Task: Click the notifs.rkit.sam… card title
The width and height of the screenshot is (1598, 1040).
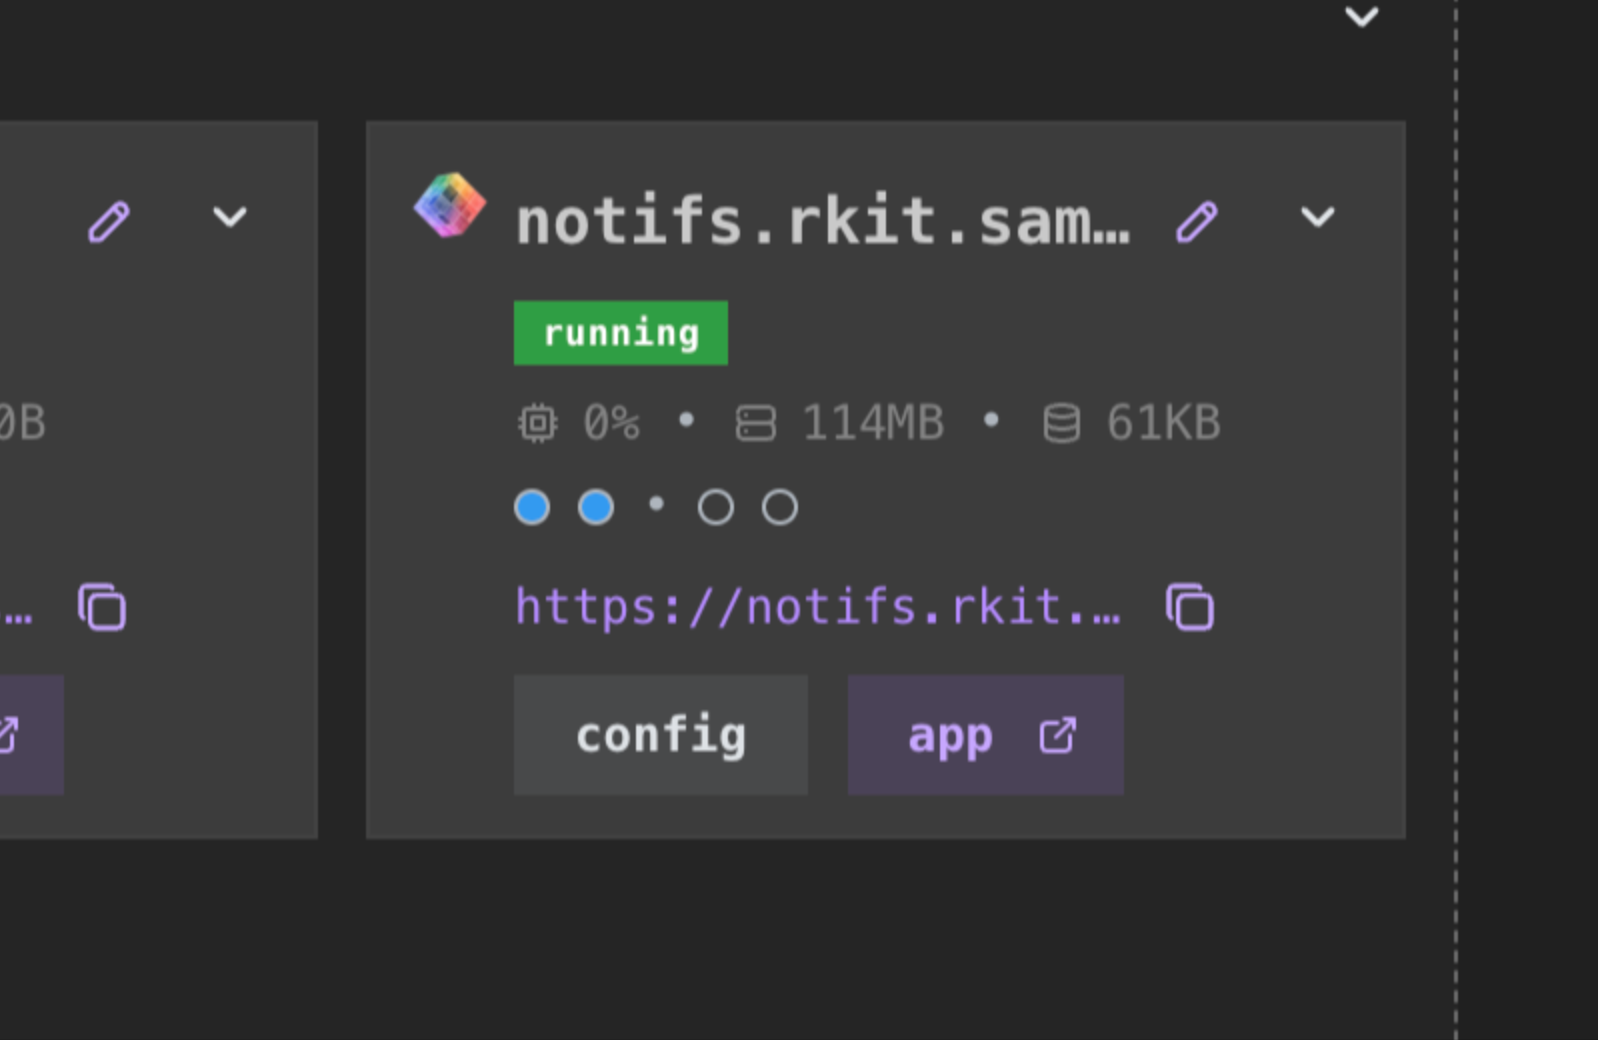Action: [x=823, y=221]
